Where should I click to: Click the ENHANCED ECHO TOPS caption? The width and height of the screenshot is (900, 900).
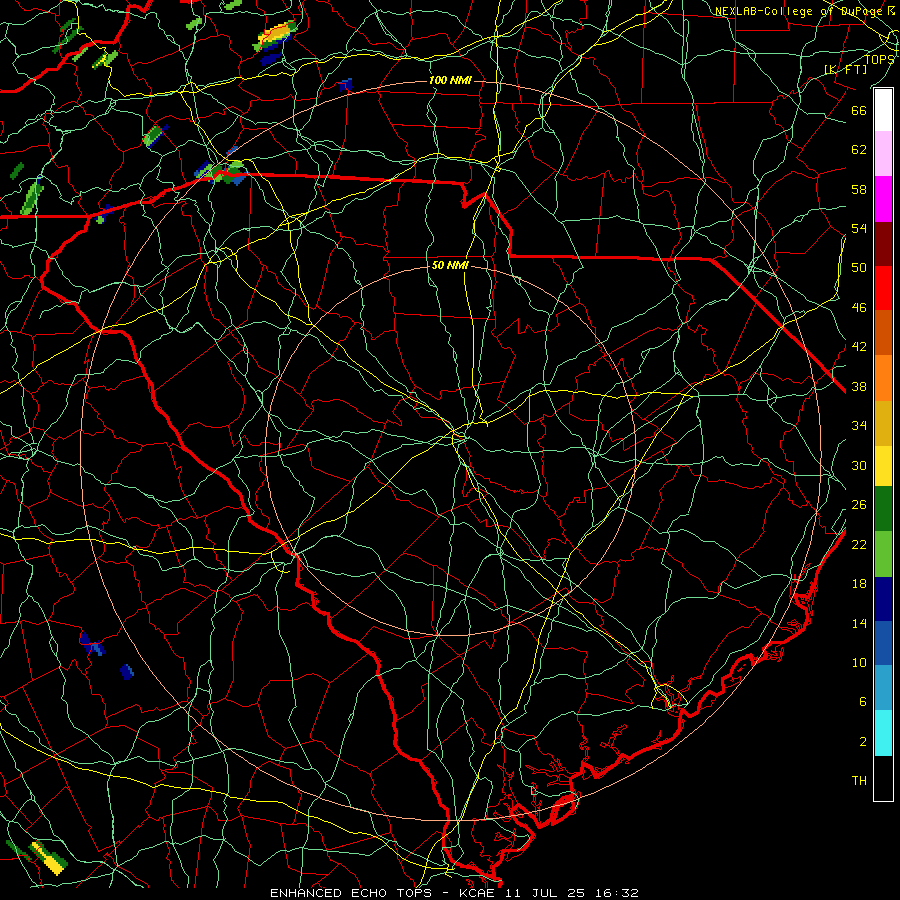(x=350, y=893)
